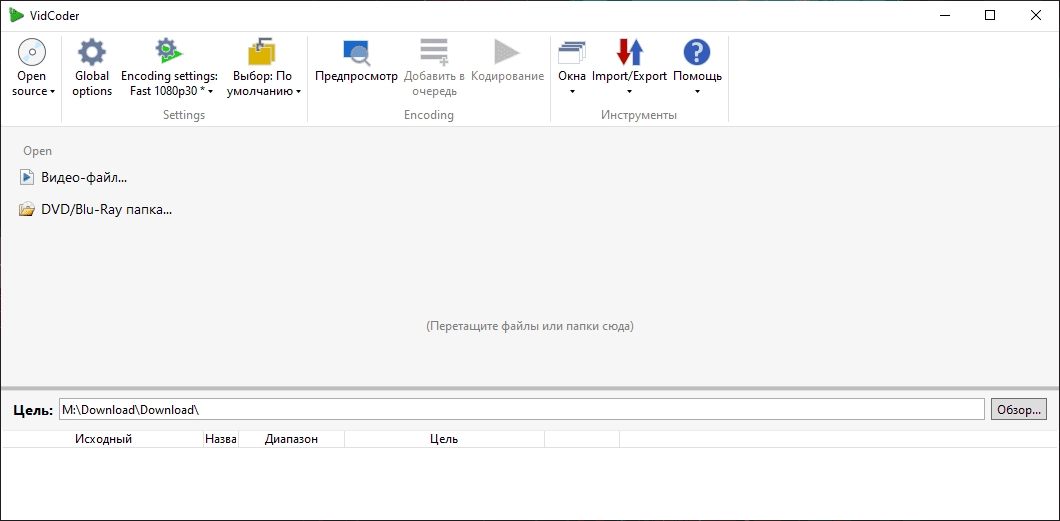The height and width of the screenshot is (521, 1060).
Task: Click the Добавить в очередь icon
Action: pyautogui.click(x=434, y=52)
